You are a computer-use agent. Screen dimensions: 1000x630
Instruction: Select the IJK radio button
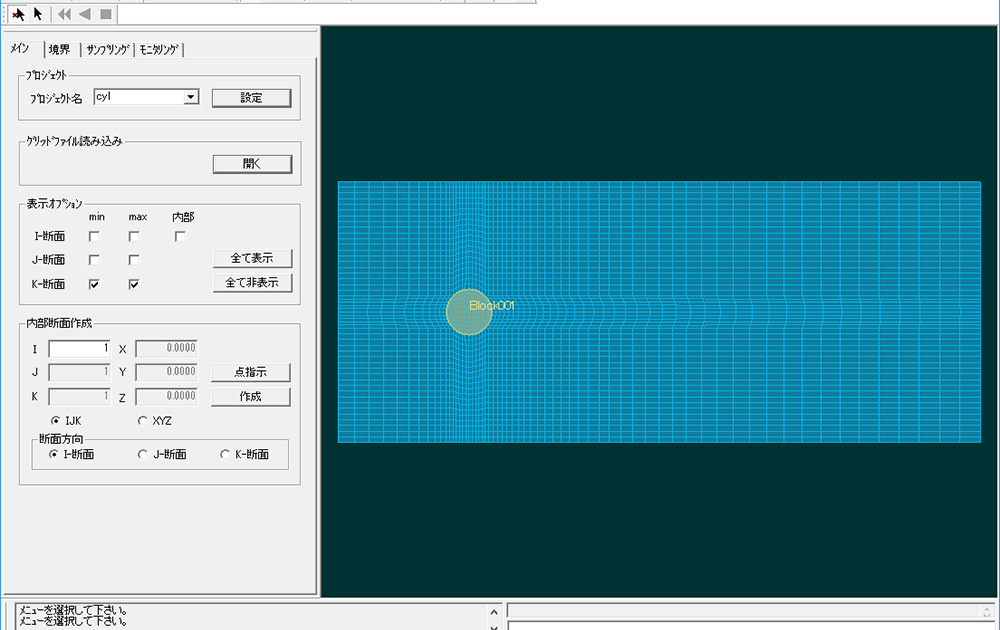point(55,421)
